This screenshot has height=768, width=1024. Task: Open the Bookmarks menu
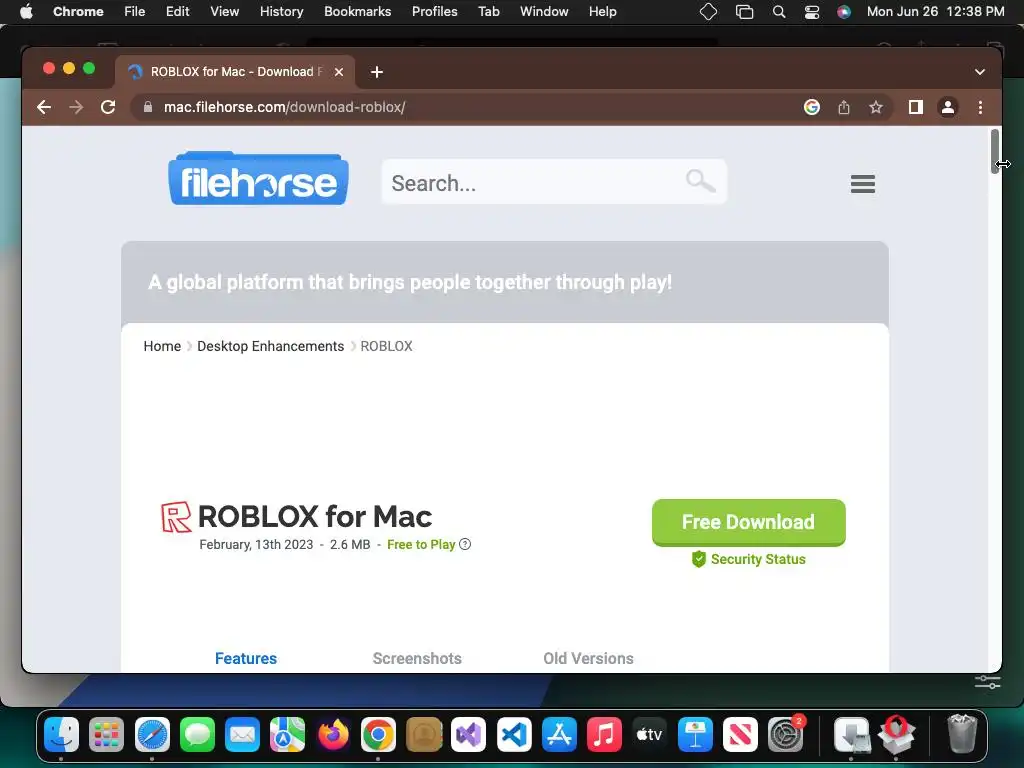pos(358,12)
